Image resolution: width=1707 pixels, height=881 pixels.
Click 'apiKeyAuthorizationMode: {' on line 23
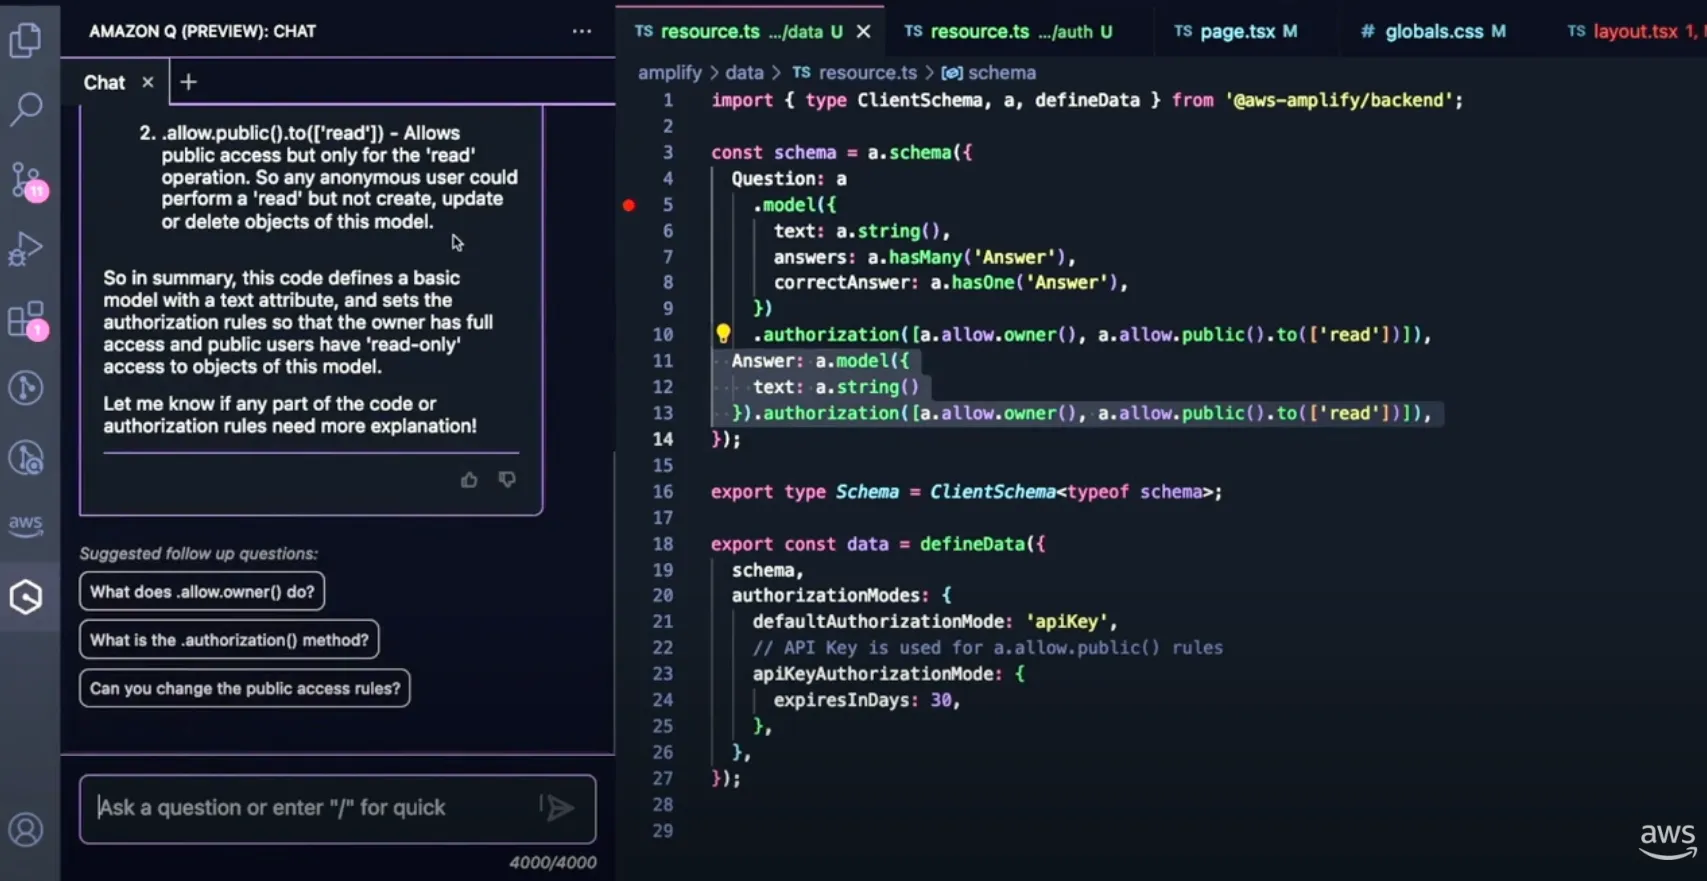[889, 674]
